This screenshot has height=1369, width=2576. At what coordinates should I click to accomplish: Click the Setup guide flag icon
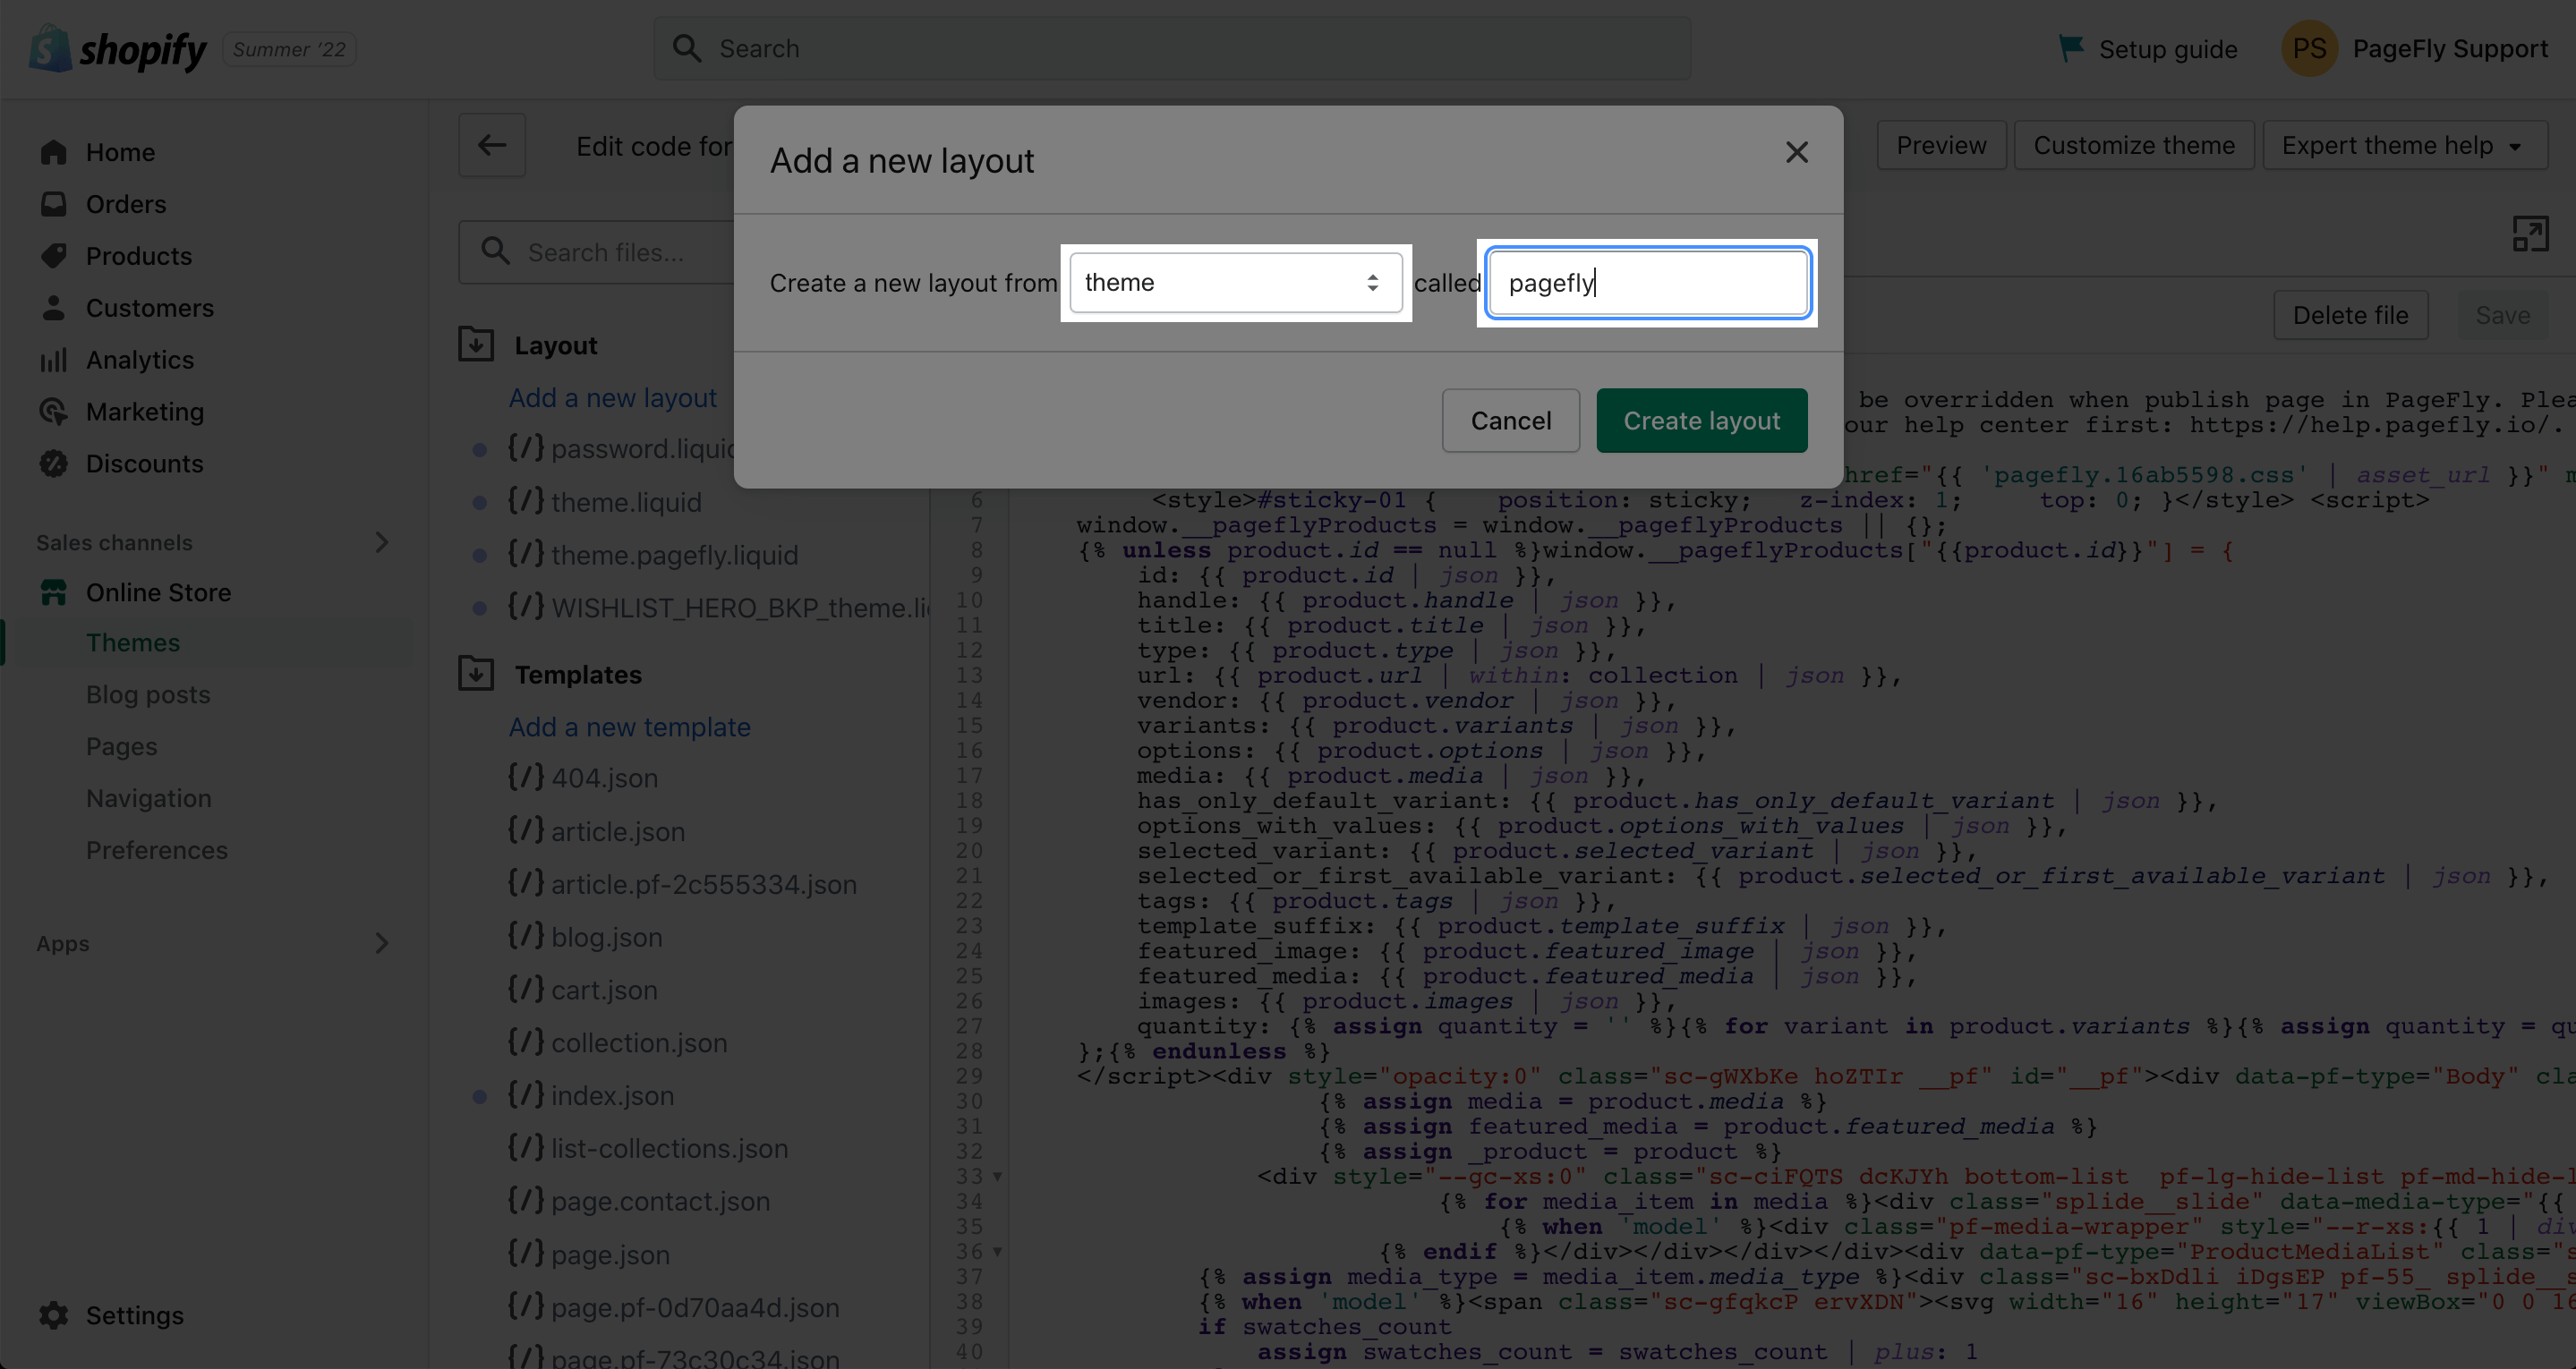click(2071, 47)
